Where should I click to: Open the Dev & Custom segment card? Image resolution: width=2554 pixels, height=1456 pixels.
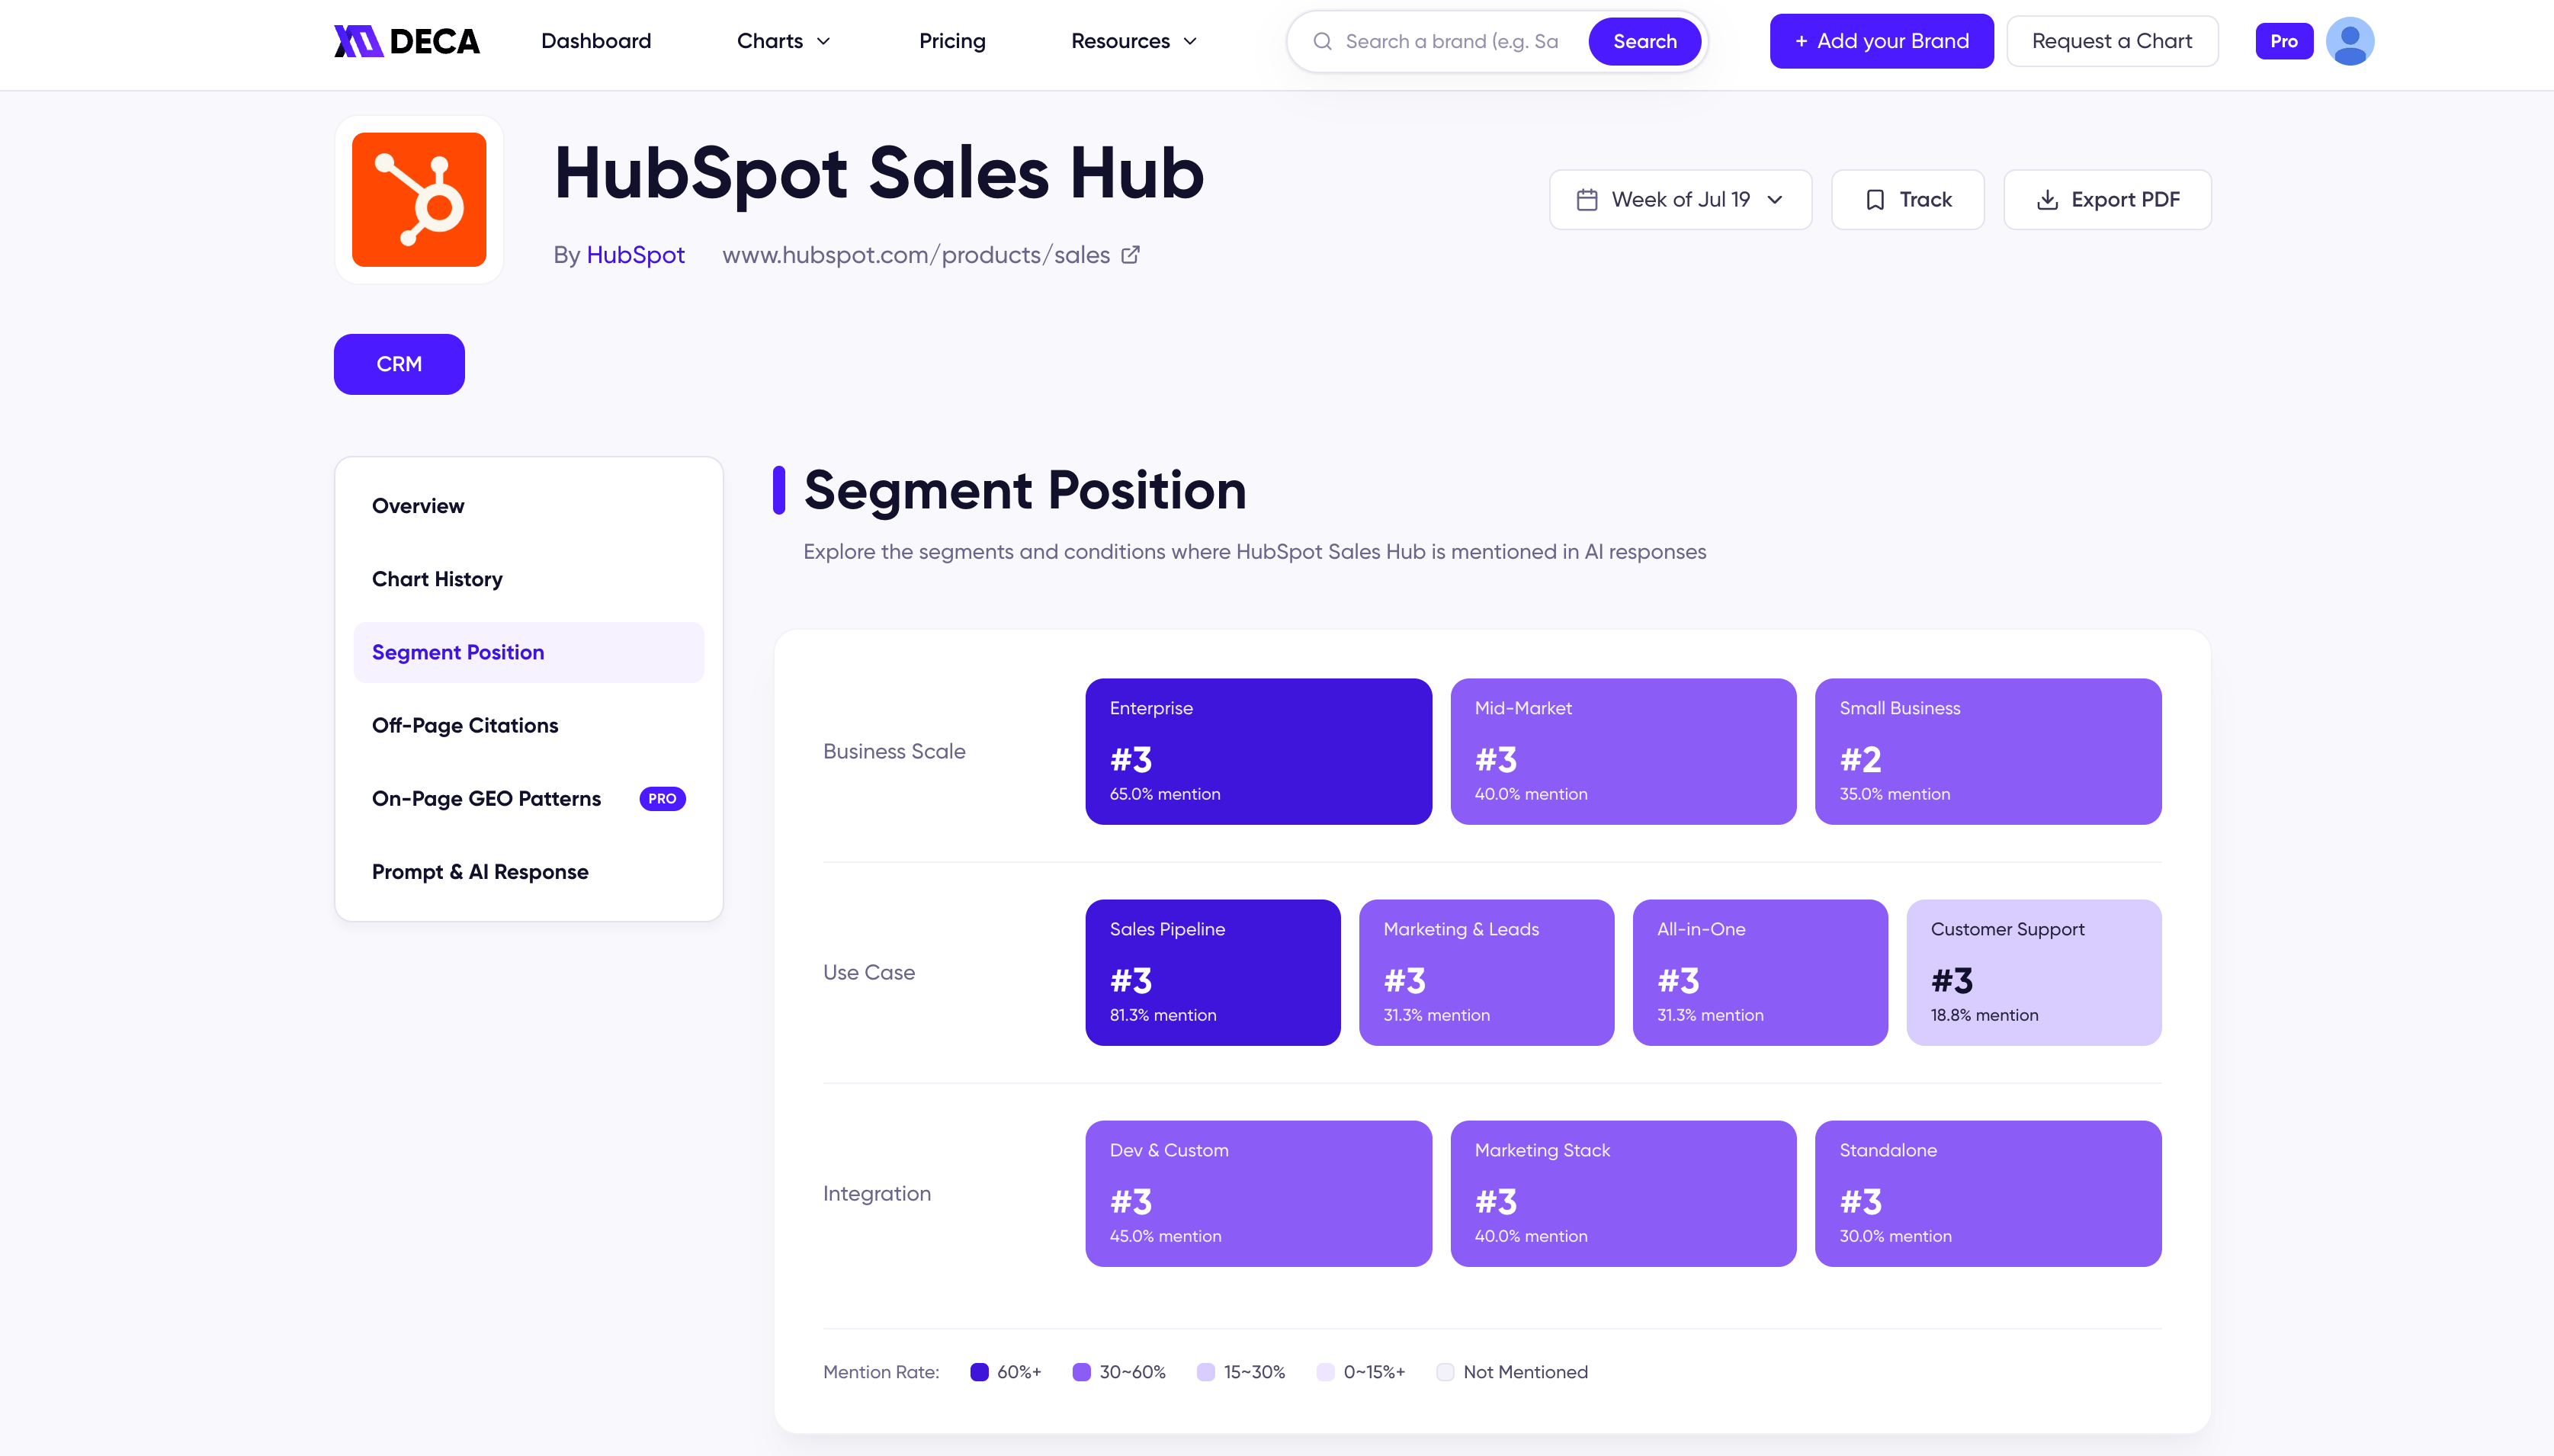[x=1258, y=1194]
